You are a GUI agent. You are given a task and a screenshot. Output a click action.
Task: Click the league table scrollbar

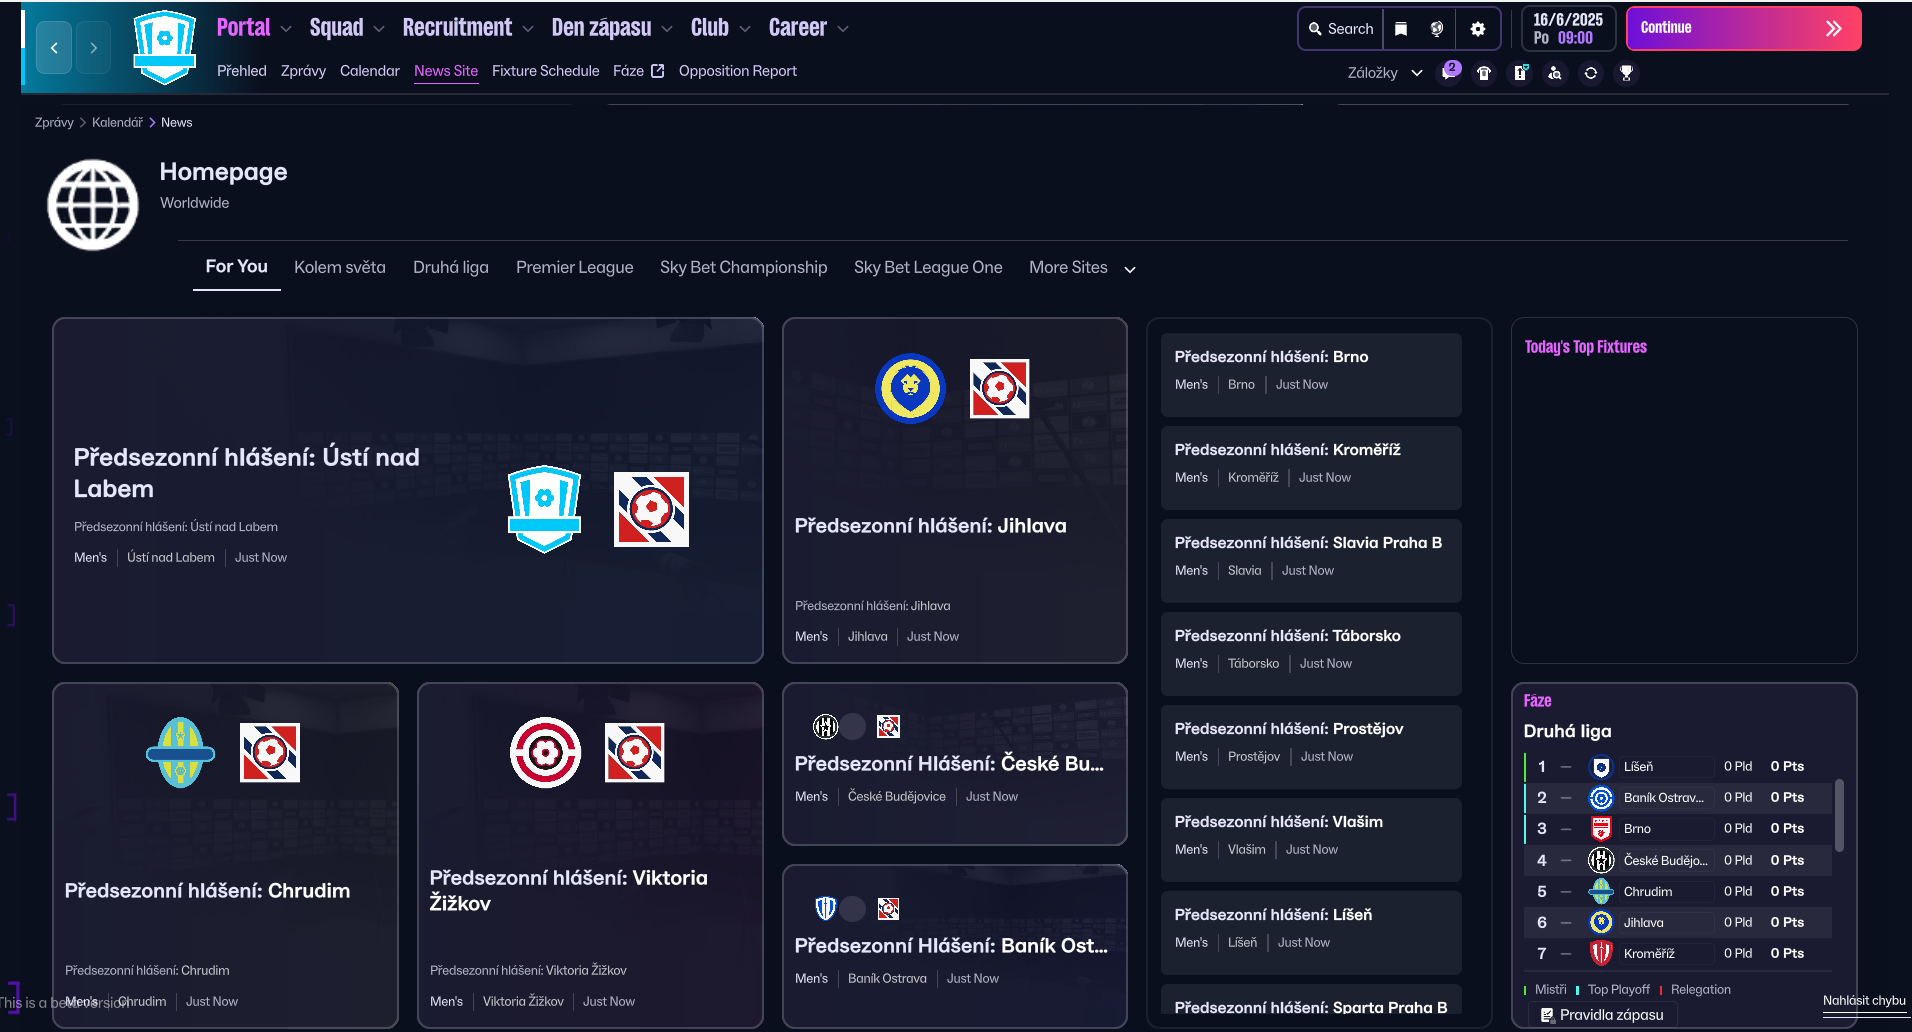coord(1839,815)
